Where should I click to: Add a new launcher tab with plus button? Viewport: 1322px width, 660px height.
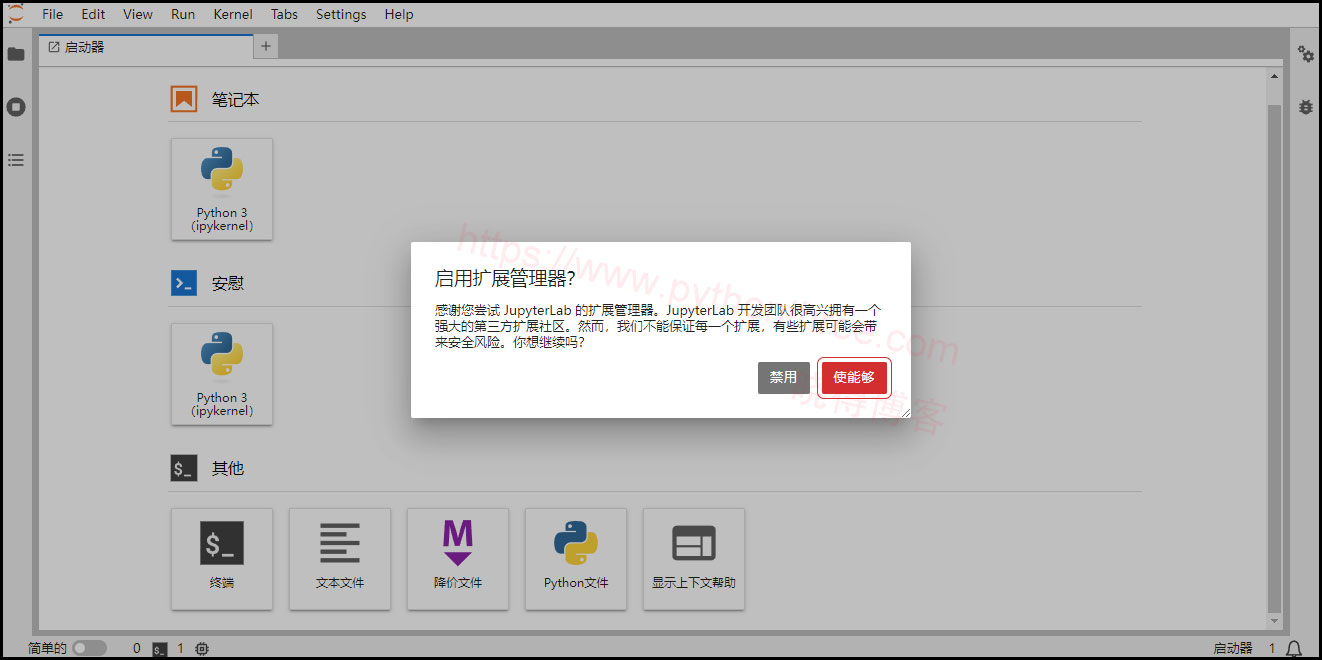coord(266,46)
